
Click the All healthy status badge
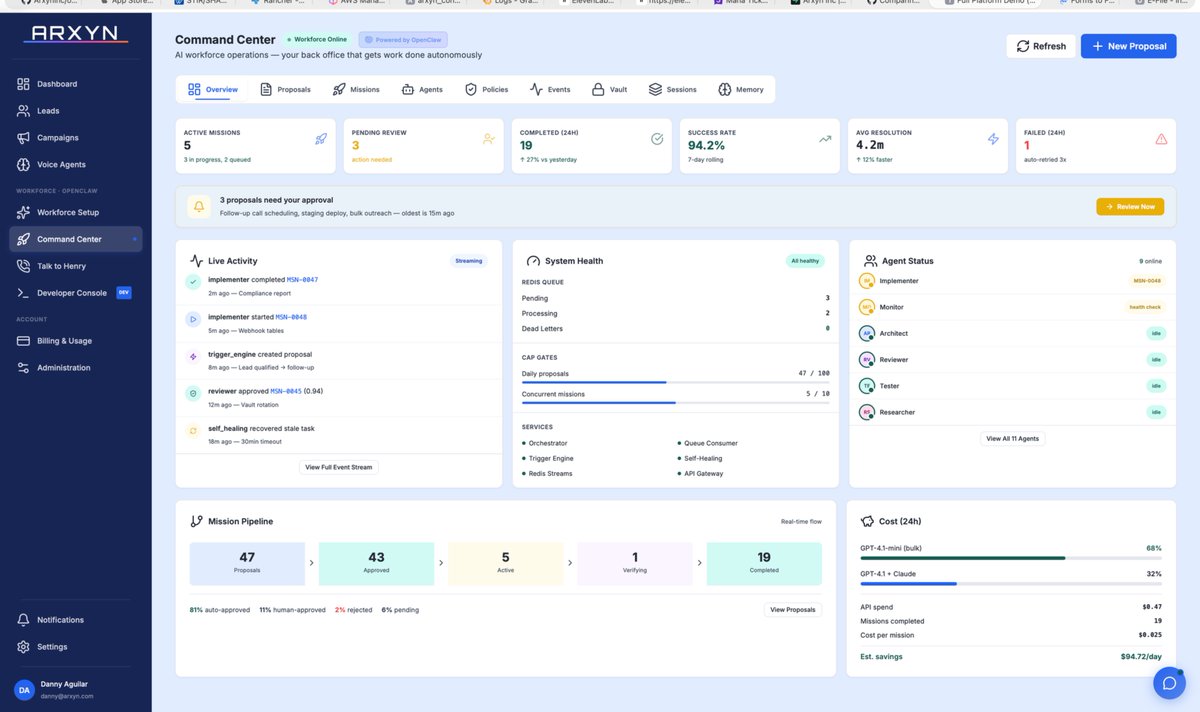tap(805, 261)
